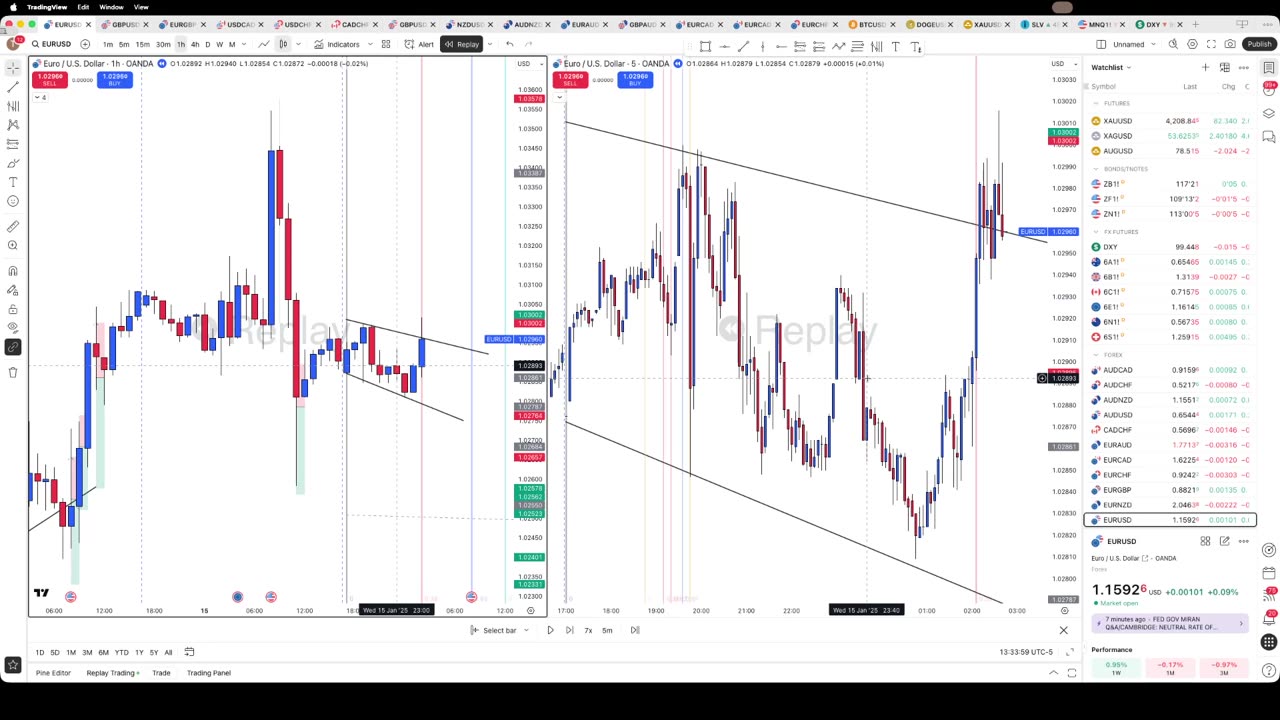The image size is (1280, 720).
Task: Open the go to date calendar icon
Action: (189, 652)
